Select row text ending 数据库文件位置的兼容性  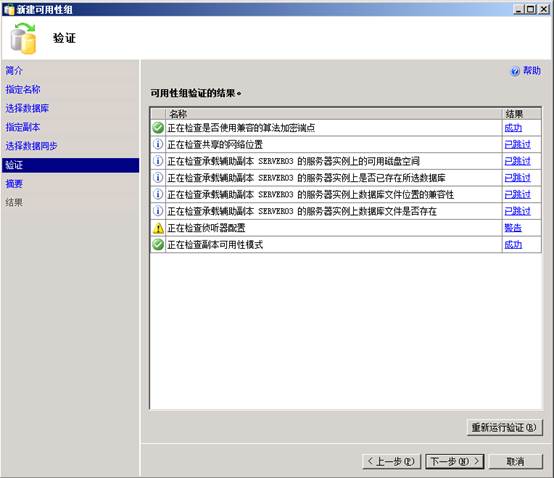(310, 194)
